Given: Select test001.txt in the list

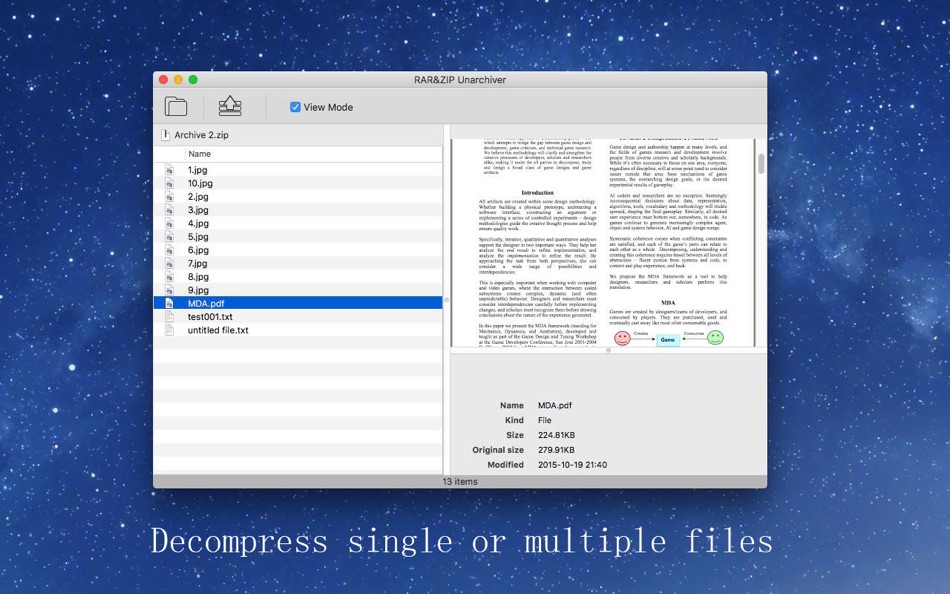Looking at the screenshot, I should (x=298, y=316).
